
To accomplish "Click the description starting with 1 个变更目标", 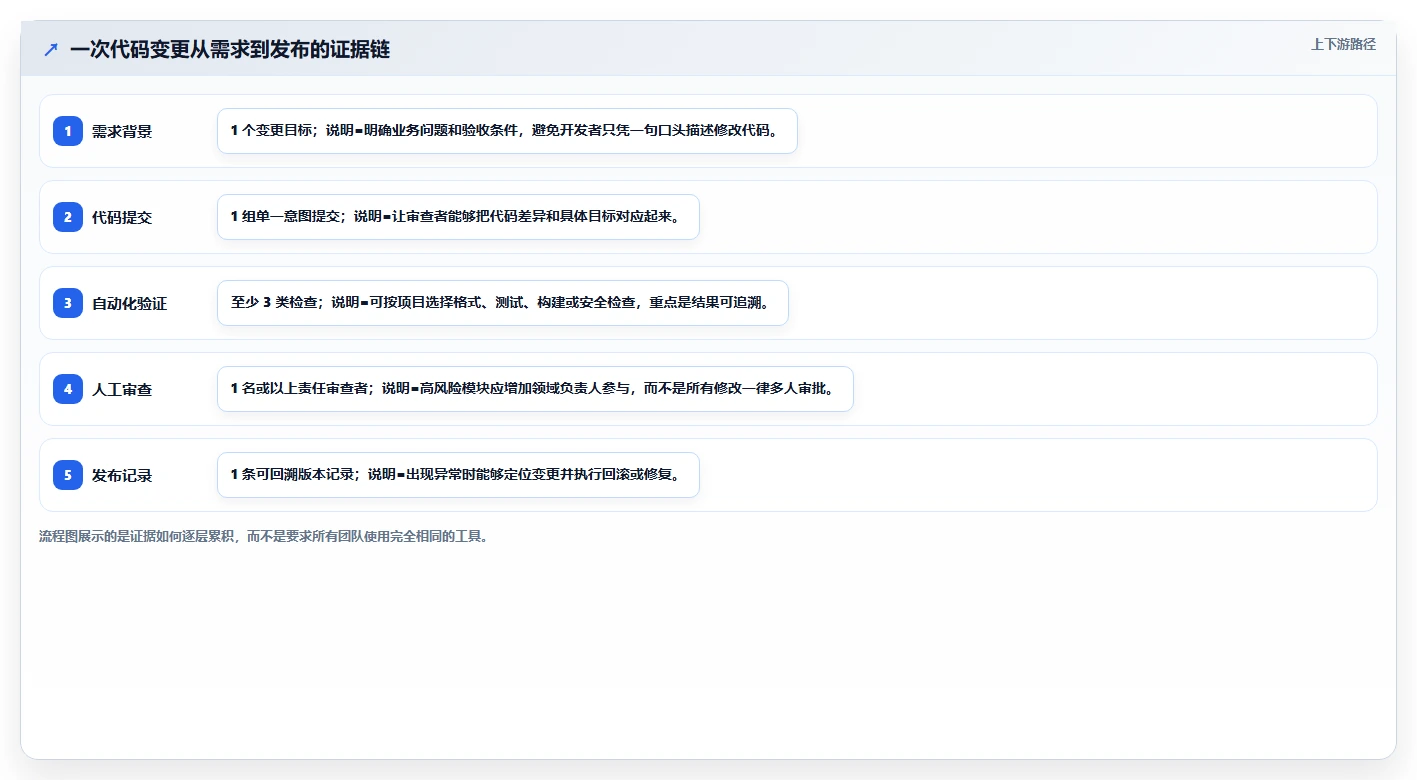I will [x=507, y=131].
